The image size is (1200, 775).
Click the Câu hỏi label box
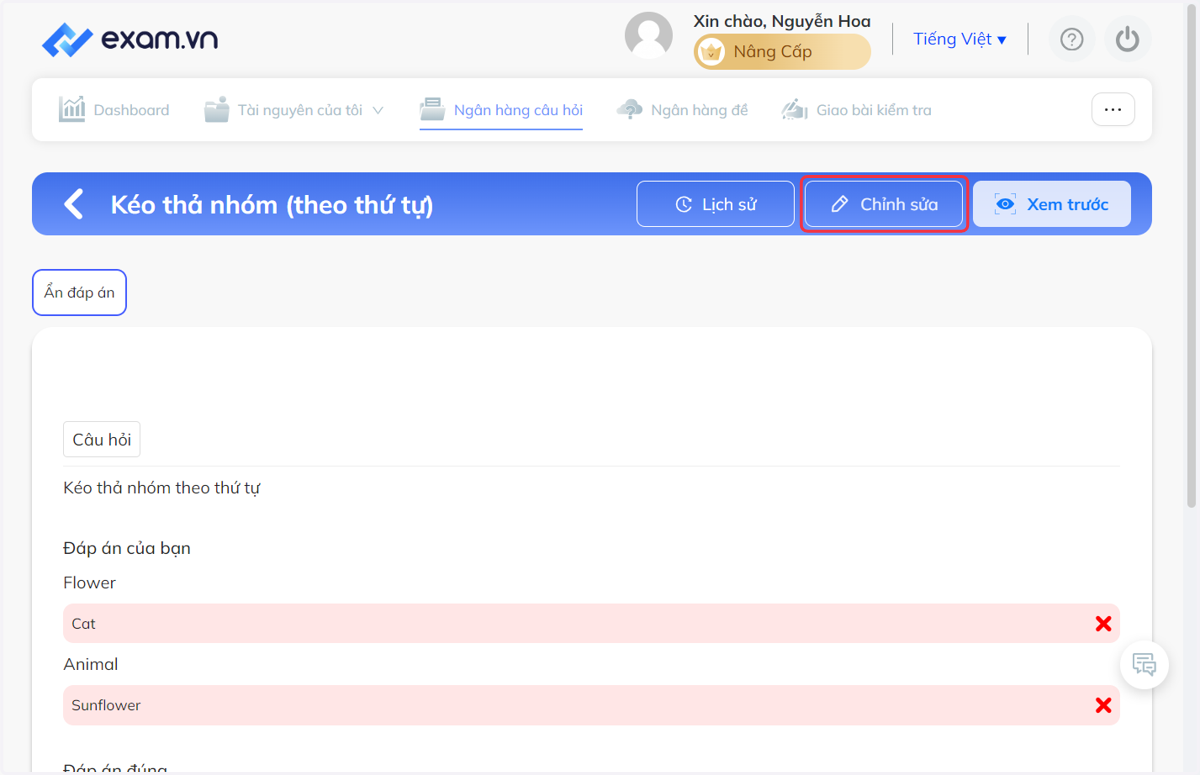[x=102, y=440]
